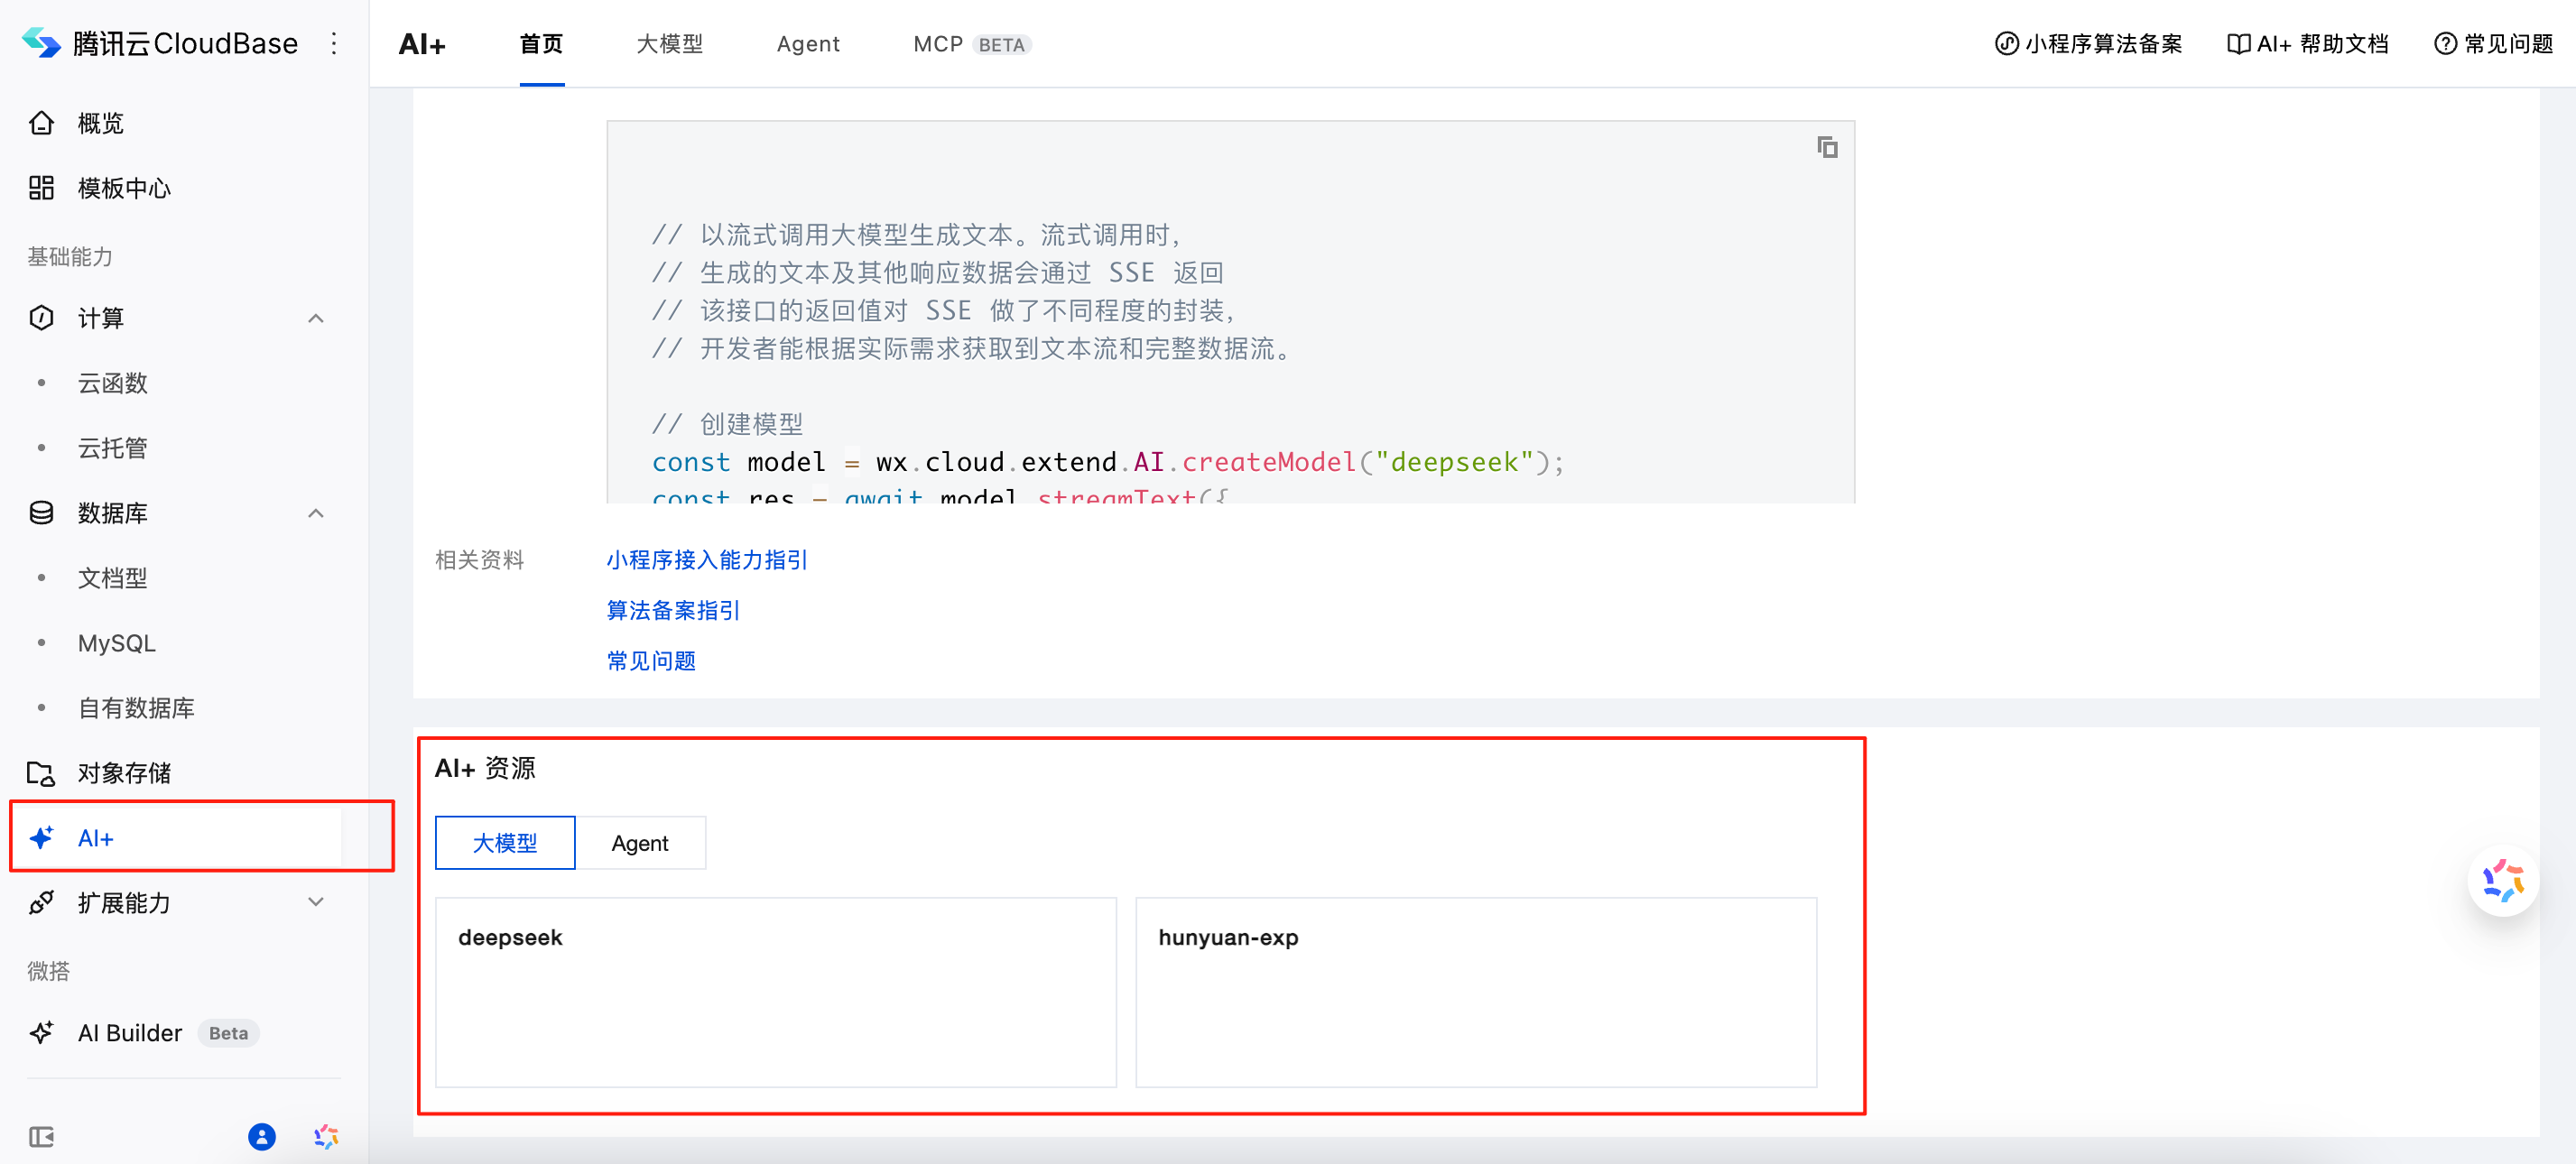Click the AI+ 资源 heading
2576x1164 pixels.
485,768
